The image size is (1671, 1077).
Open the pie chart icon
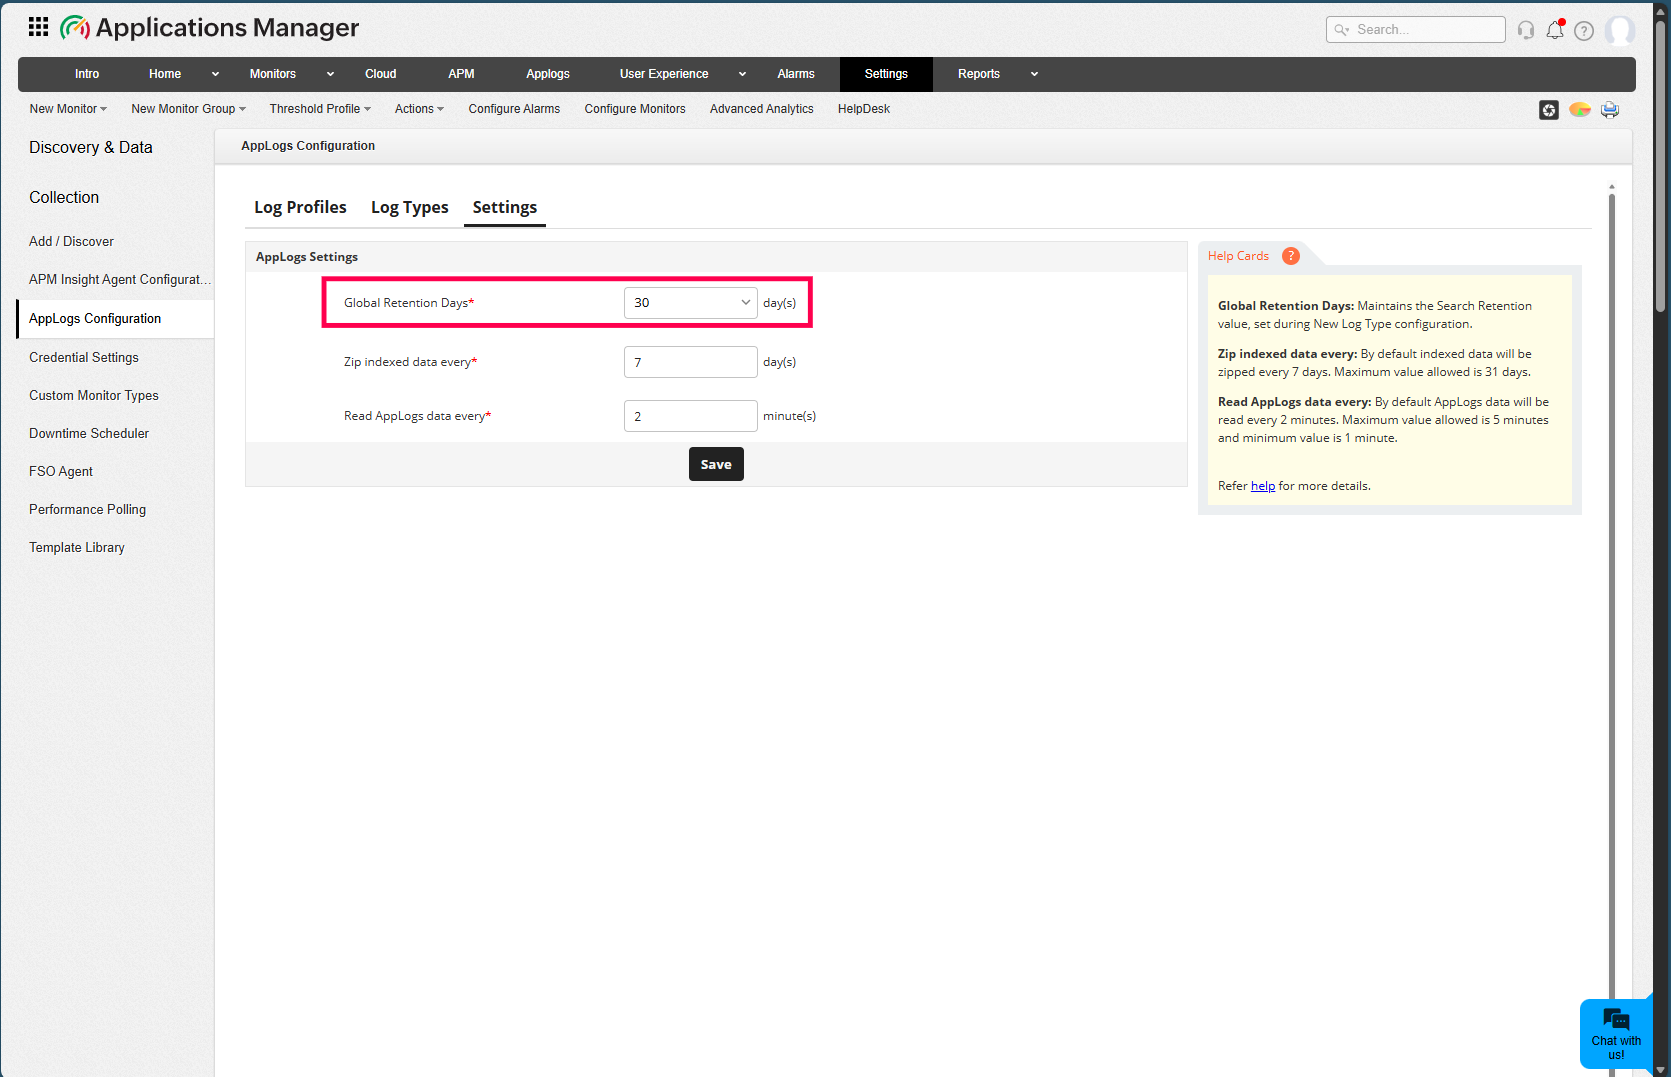pyautogui.click(x=1580, y=110)
